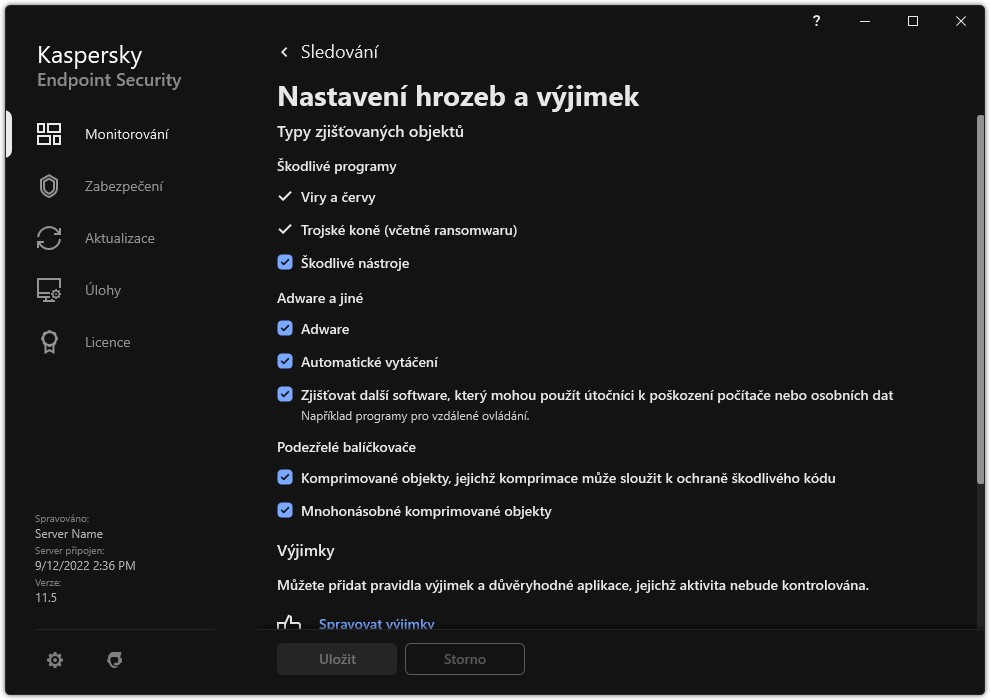The image size is (990, 700).
Task: Click the support icon next to settings gear
Action: (x=115, y=659)
